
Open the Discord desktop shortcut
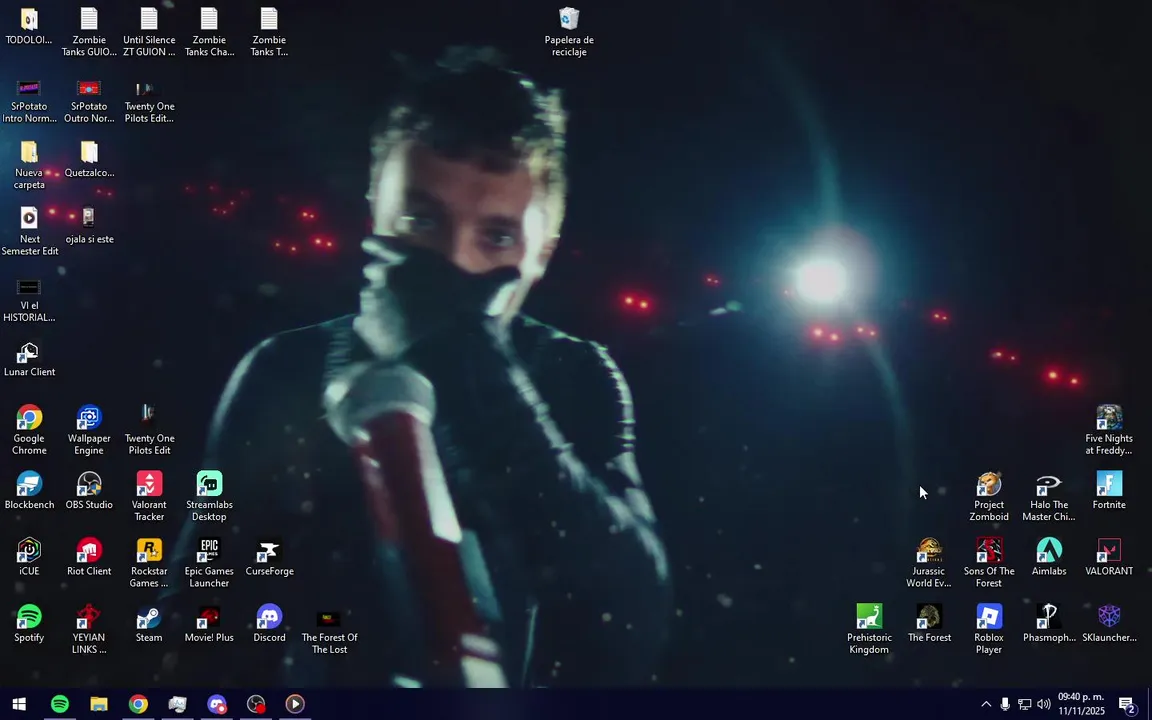pyautogui.click(x=269, y=623)
